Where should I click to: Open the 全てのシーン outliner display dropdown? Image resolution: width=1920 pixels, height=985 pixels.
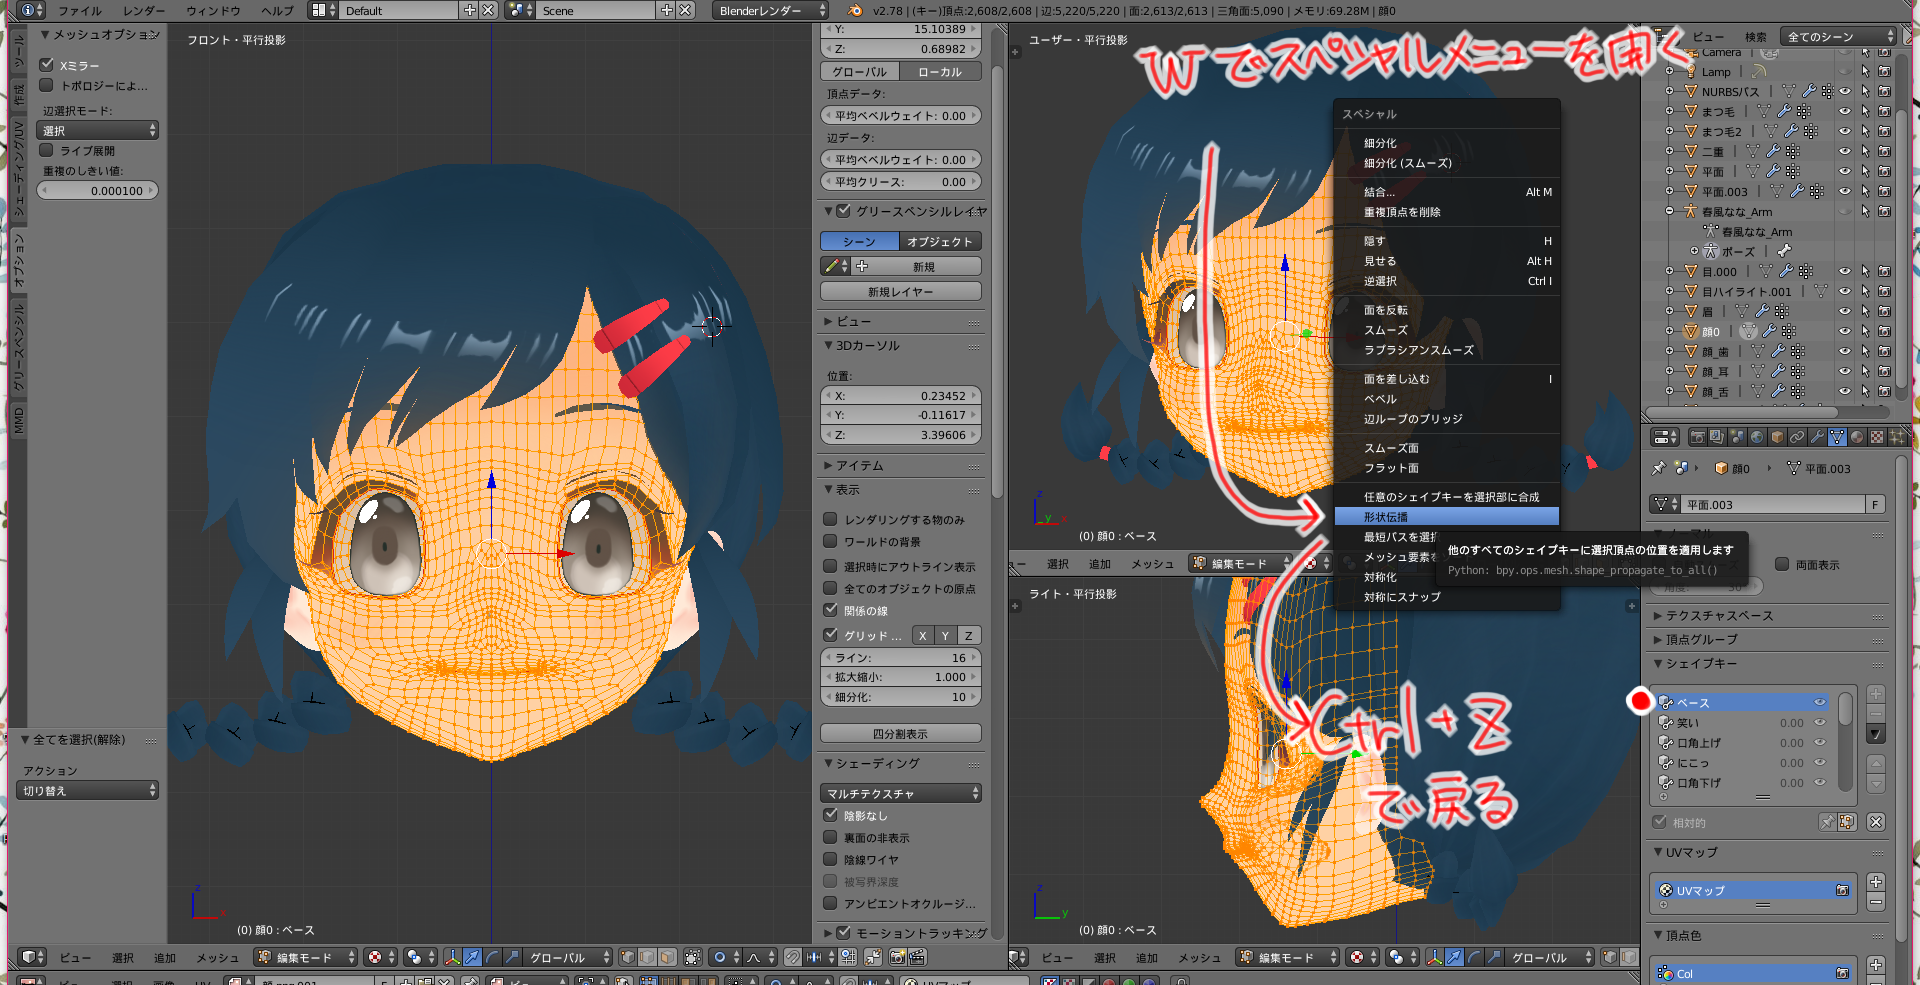click(x=1838, y=37)
